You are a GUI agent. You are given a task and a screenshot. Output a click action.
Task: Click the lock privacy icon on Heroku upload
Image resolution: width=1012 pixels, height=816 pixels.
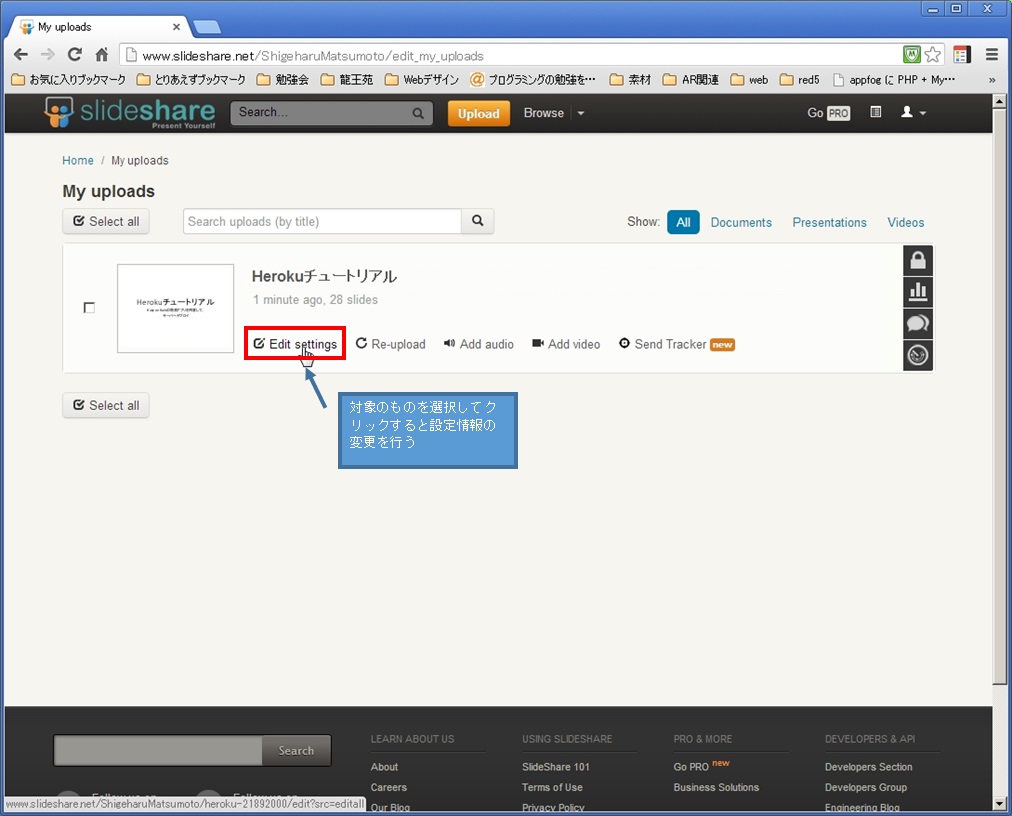(x=918, y=260)
